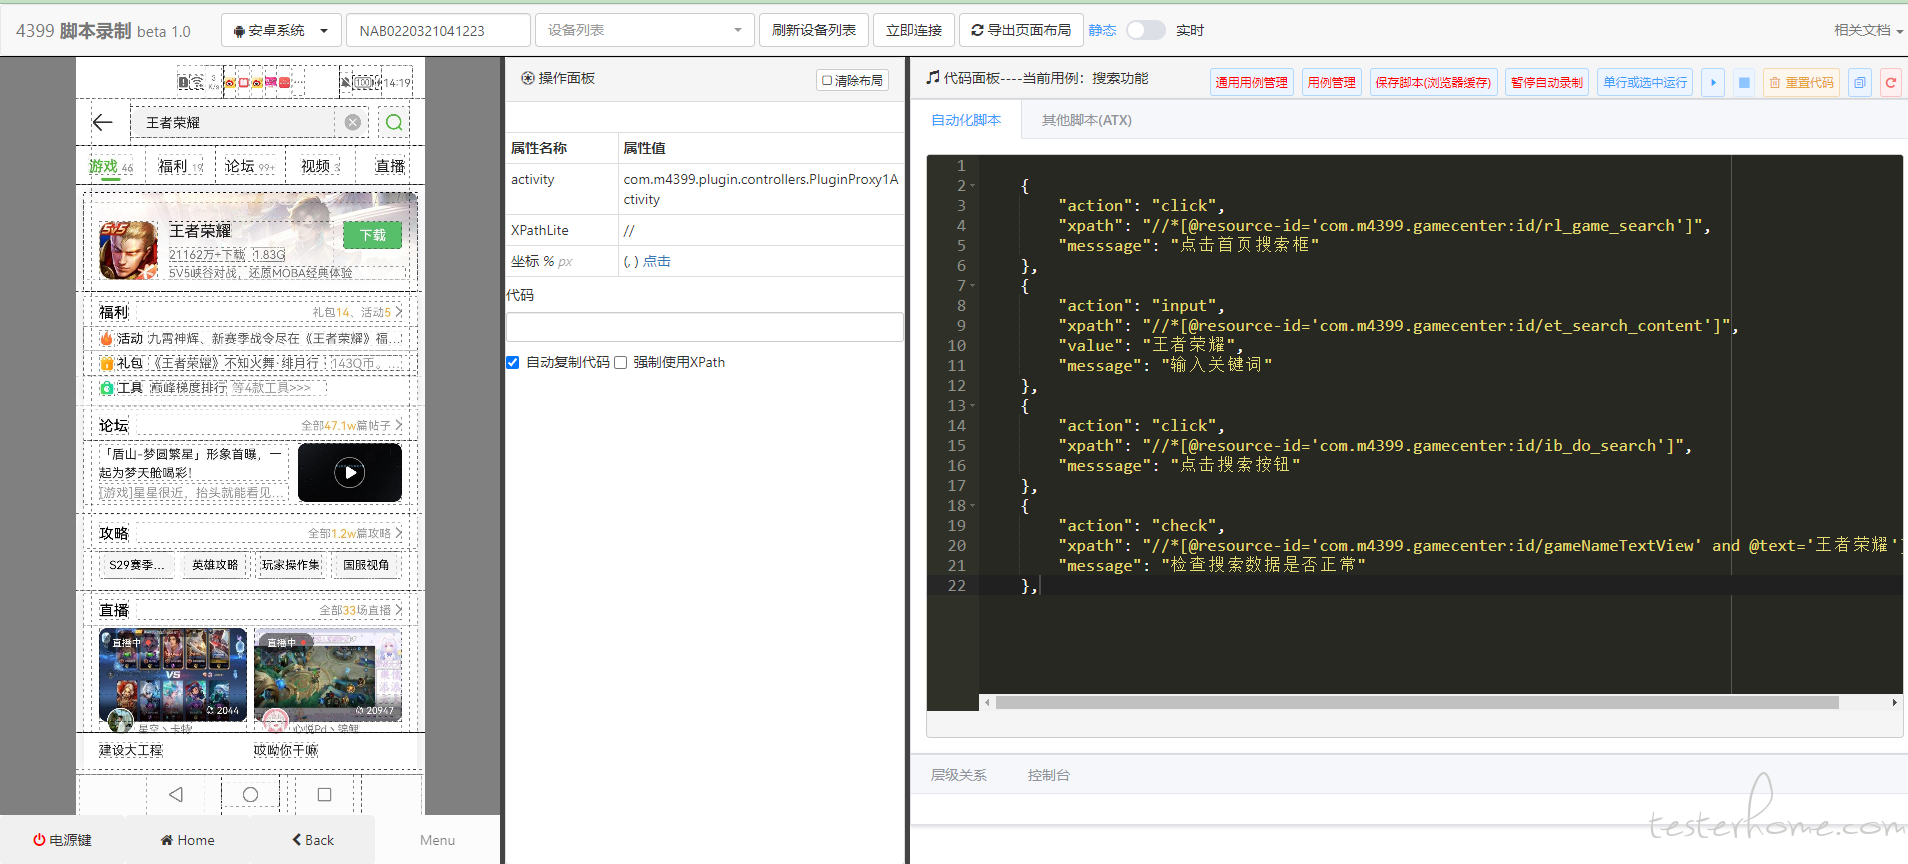Click 保存脚本(浏览器缓存) button
1908x864 pixels.
click(x=1433, y=82)
